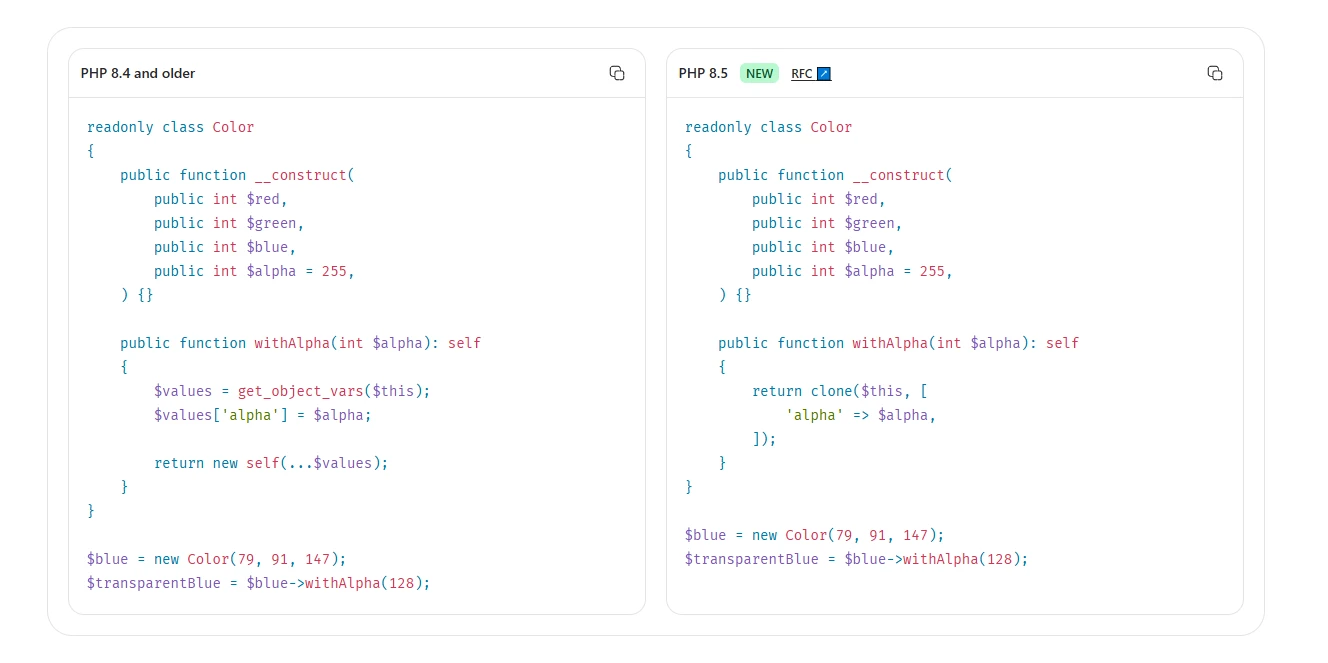Click the external link arrow beside RFC
The width and height of the screenshot is (1328, 663).
pos(824,74)
